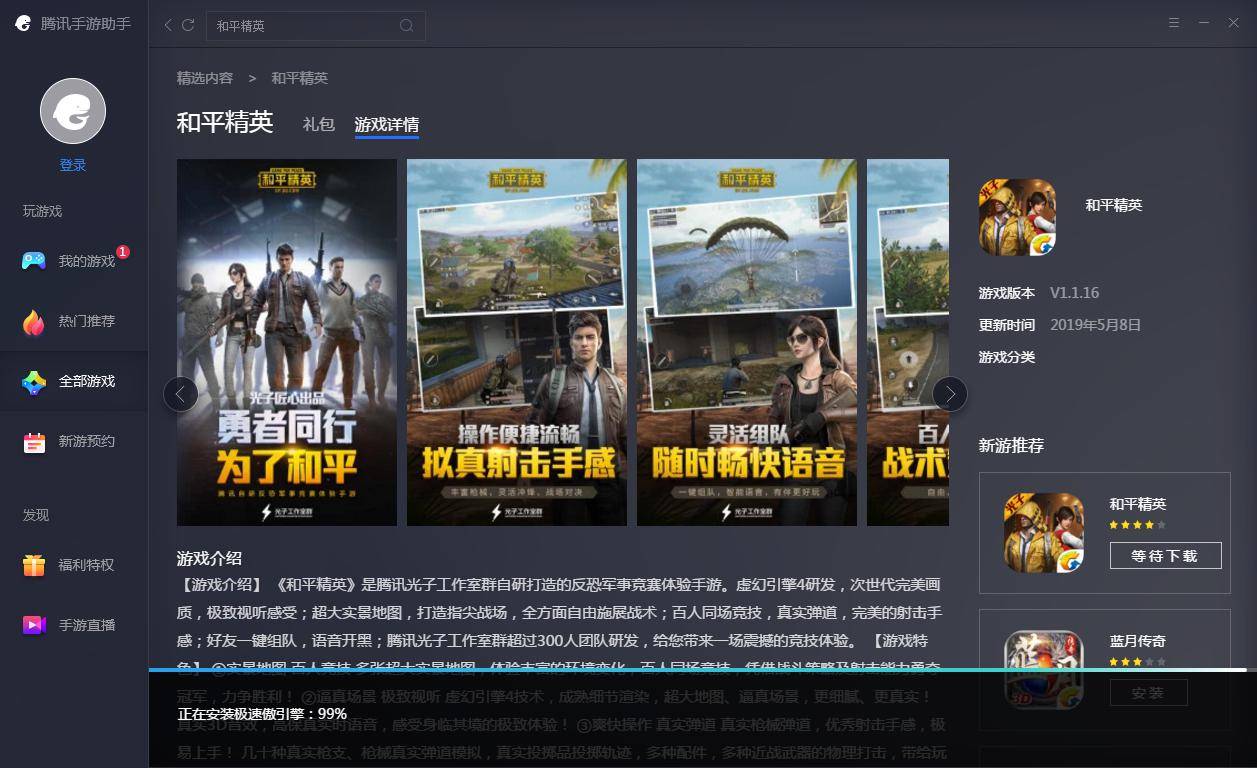Viewport: 1257px width, 768px height.
Task: Click the back arrow navigation icon
Action: (168, 25)
